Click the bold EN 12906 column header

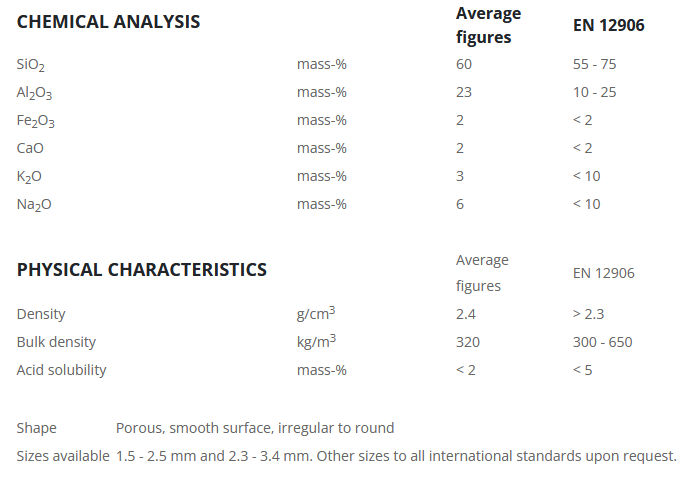pyautogui.click(x=608, y=26)
